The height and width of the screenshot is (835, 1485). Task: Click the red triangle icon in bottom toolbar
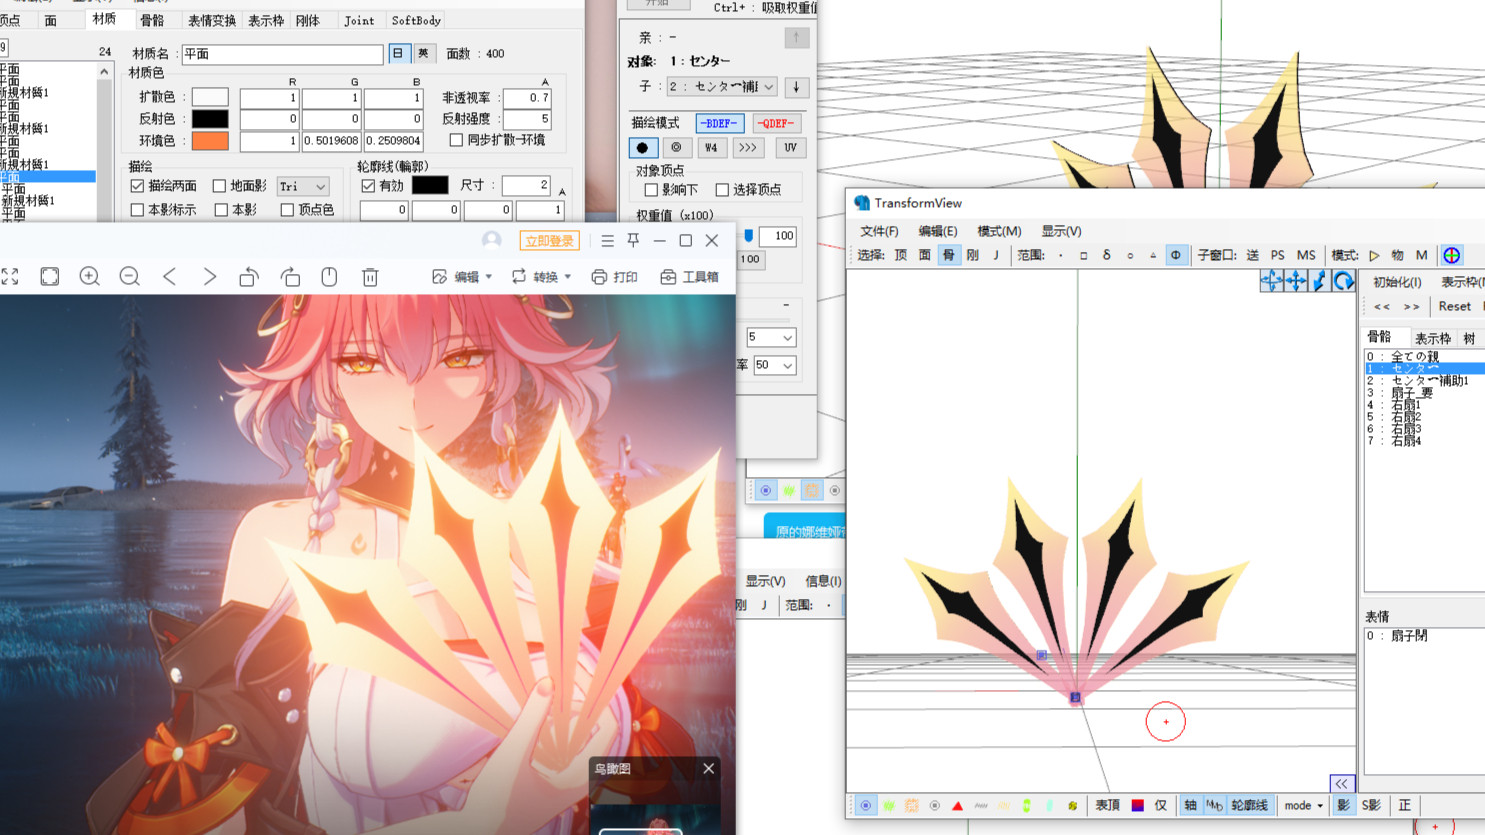(957, 806)
